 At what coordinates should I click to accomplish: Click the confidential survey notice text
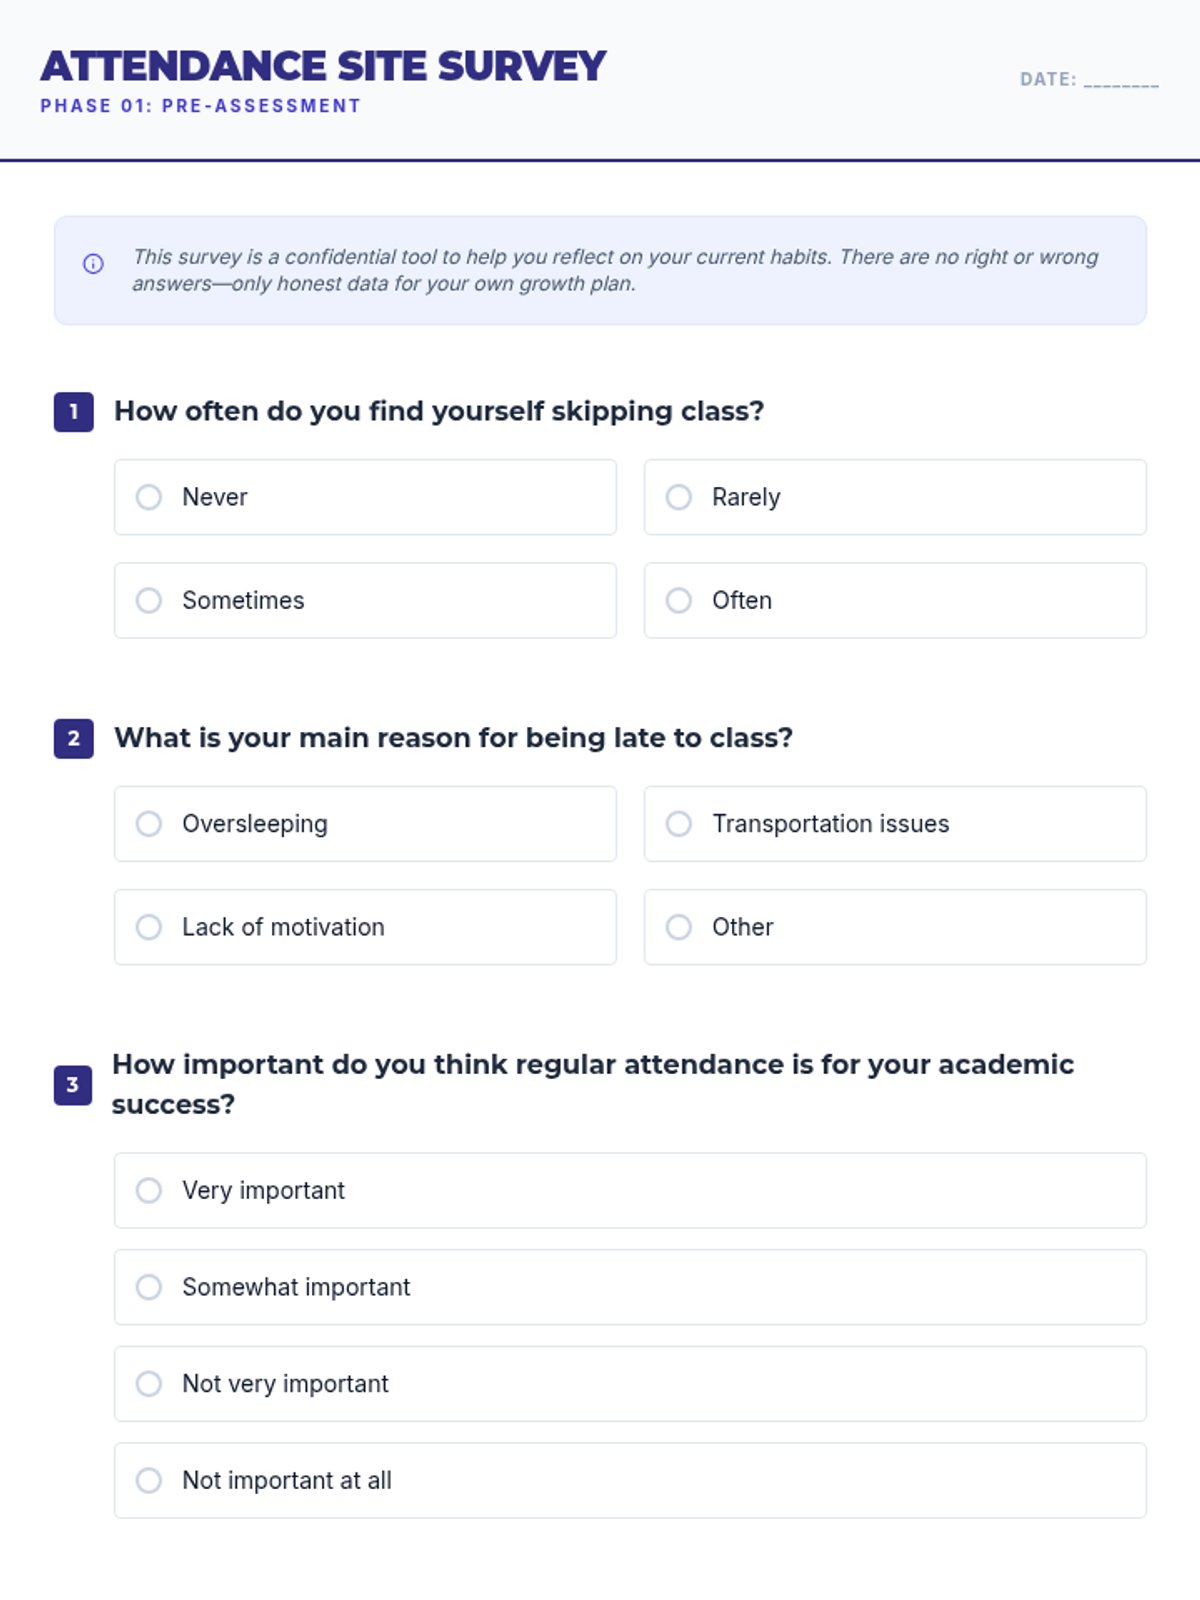(x=615, y=270)
